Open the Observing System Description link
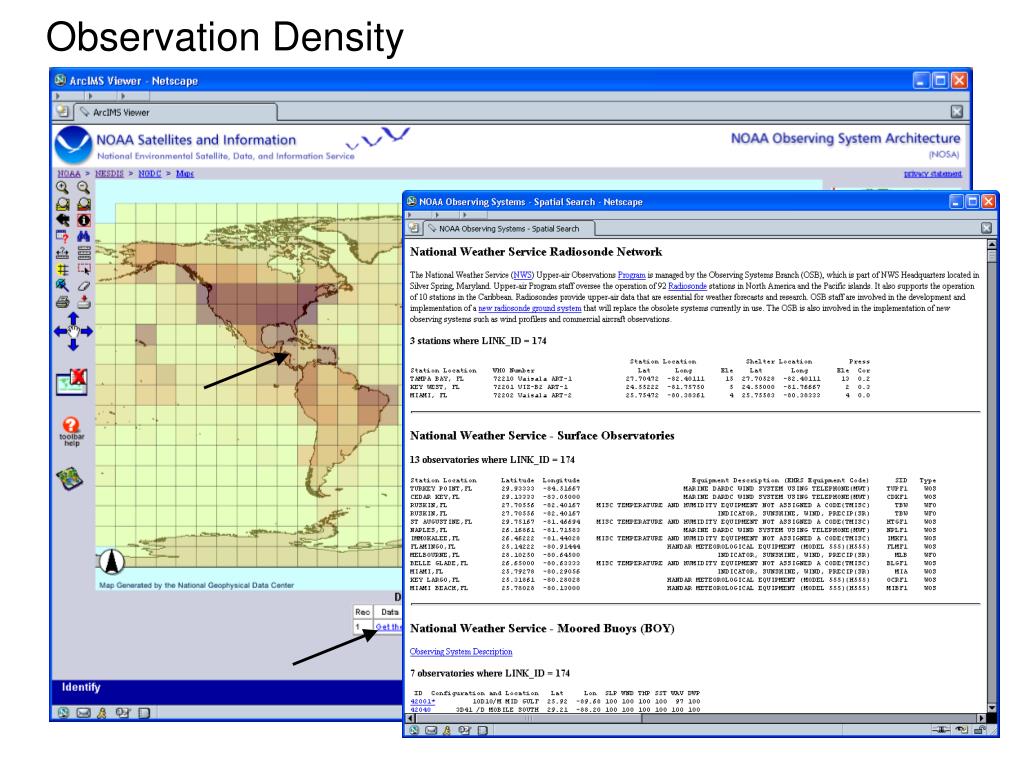This screenshot has height=768, width=1024. tap(461, 652)
